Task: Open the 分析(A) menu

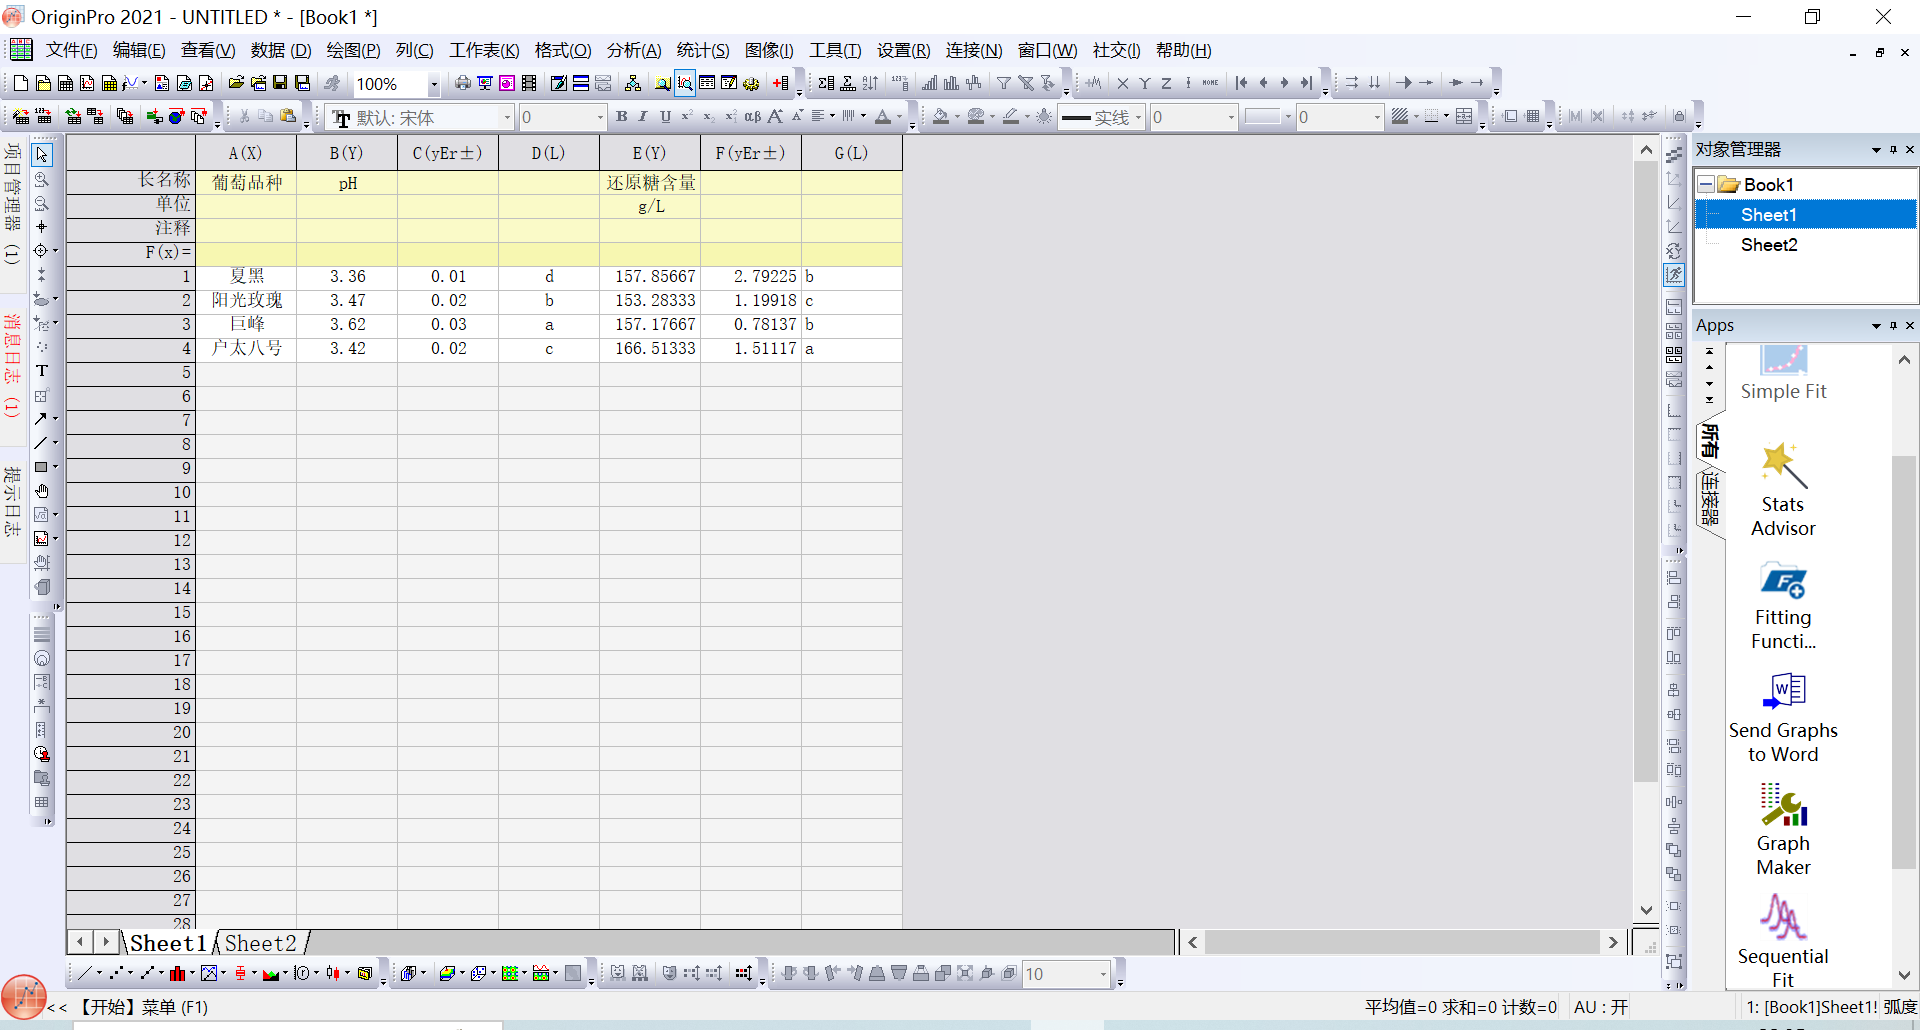Action: pos(633,50)
